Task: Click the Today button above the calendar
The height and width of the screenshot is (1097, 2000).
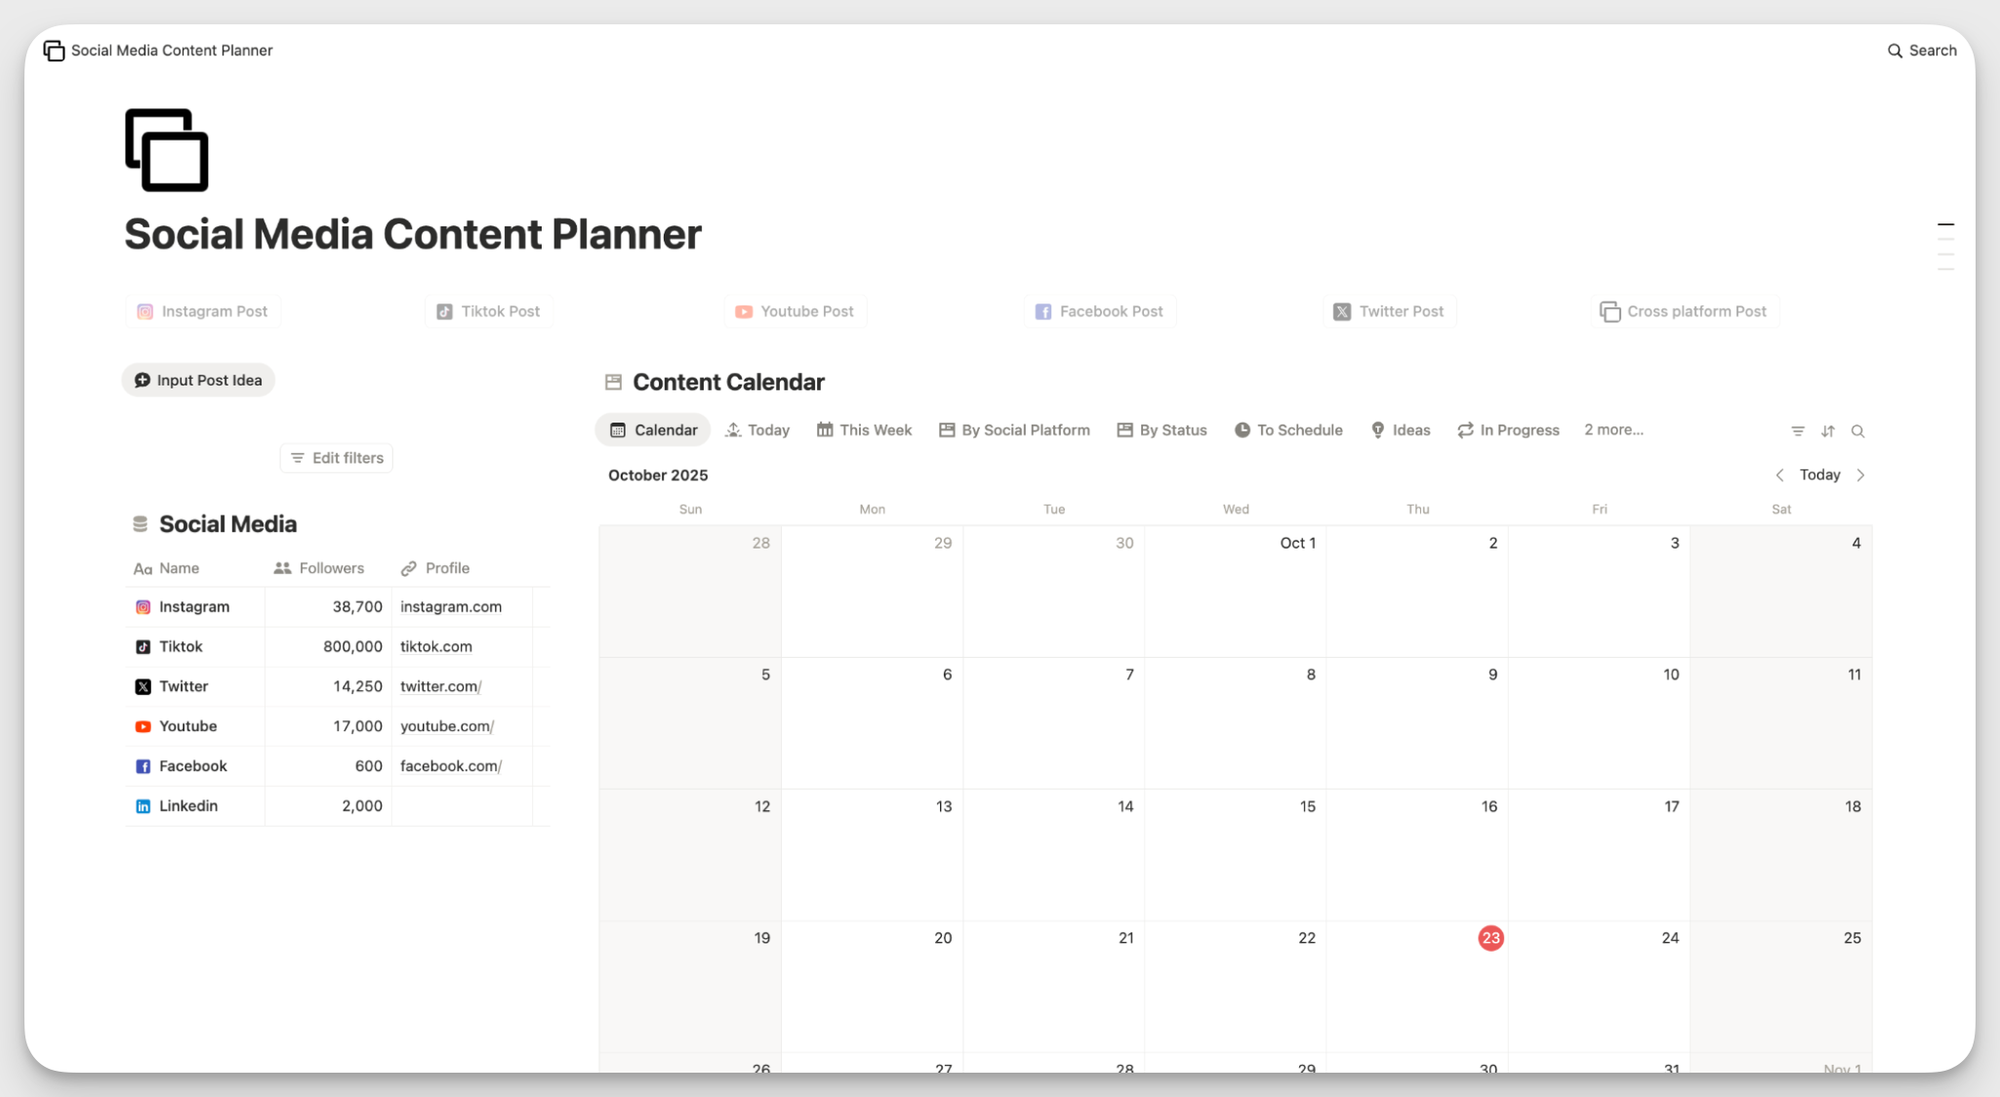Action: click(x=1819, y=474)
